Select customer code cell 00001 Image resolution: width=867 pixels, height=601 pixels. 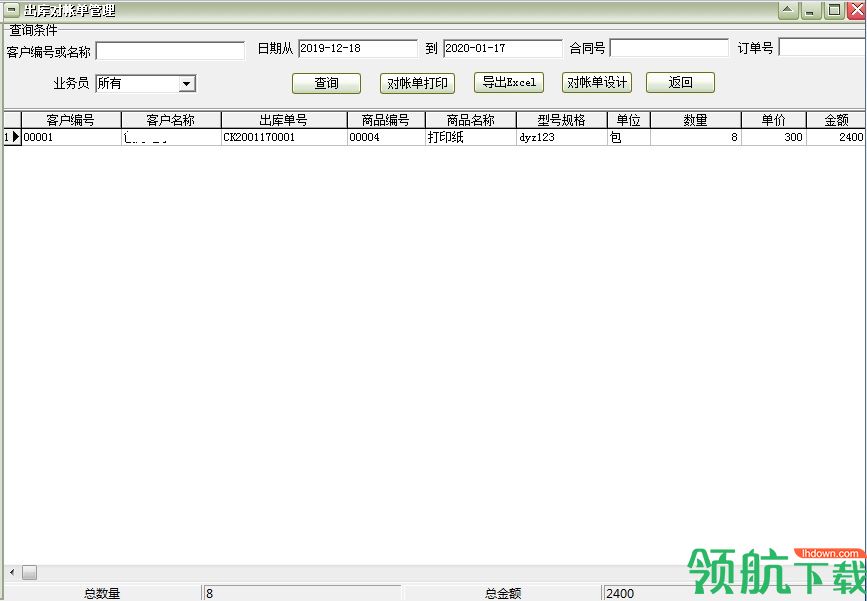pyautogui.click(x=71, y=137)
